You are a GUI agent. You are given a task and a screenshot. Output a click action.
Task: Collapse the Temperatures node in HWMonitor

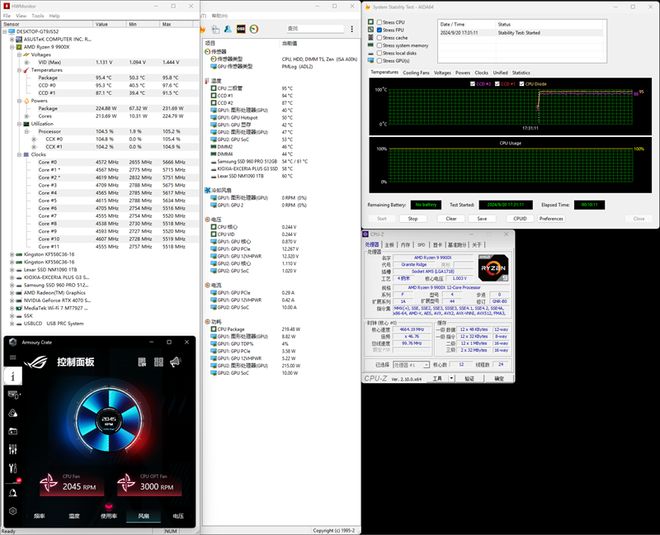[x=19, y=70]
